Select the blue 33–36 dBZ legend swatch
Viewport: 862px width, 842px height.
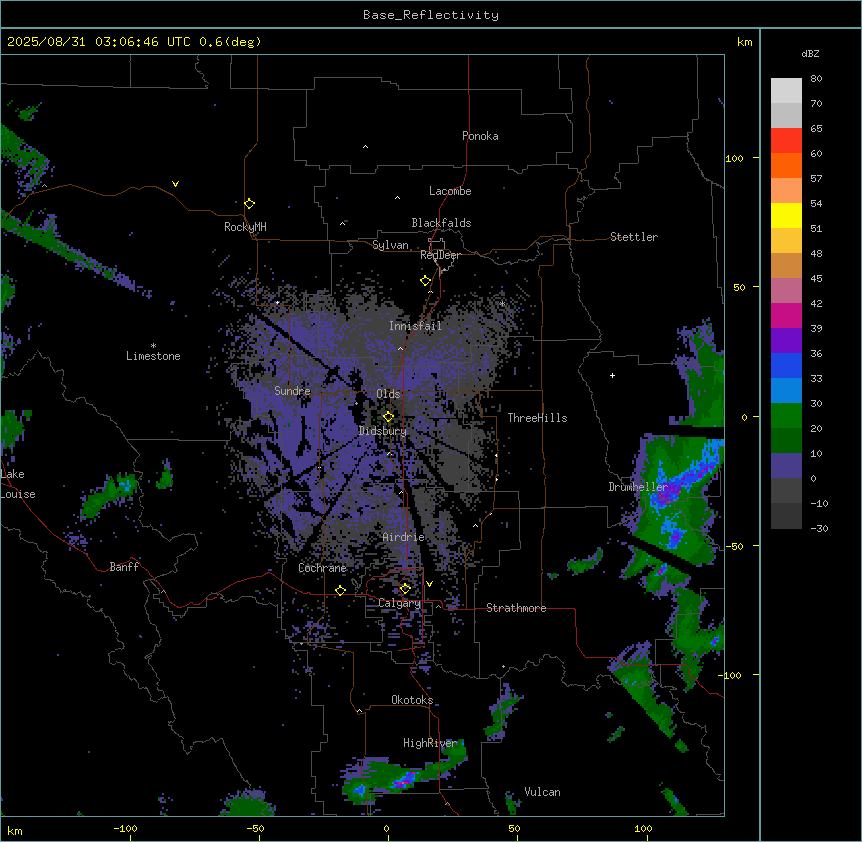786,365
